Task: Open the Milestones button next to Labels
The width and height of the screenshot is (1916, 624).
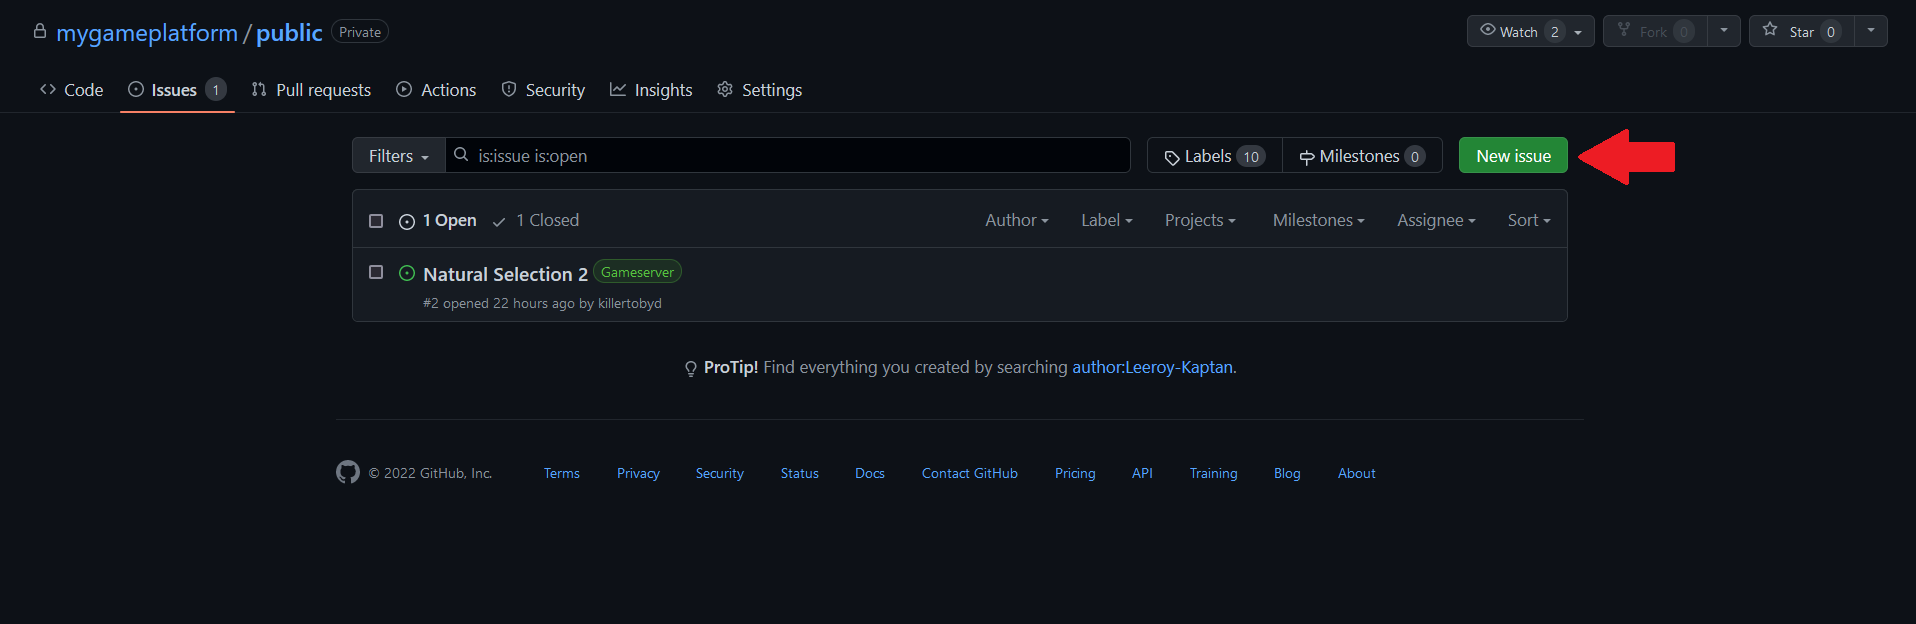Action: (1362, 155)
